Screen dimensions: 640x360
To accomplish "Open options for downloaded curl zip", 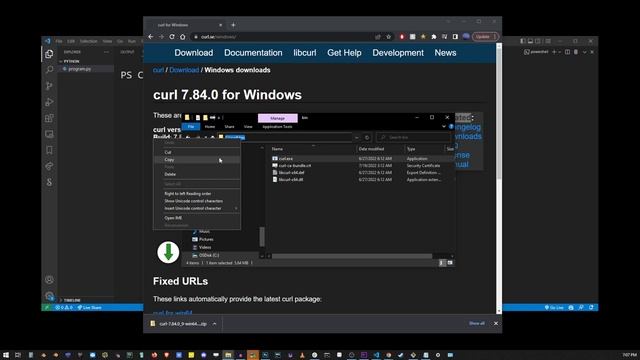I will pyautogui.click(x=214, y=324).
